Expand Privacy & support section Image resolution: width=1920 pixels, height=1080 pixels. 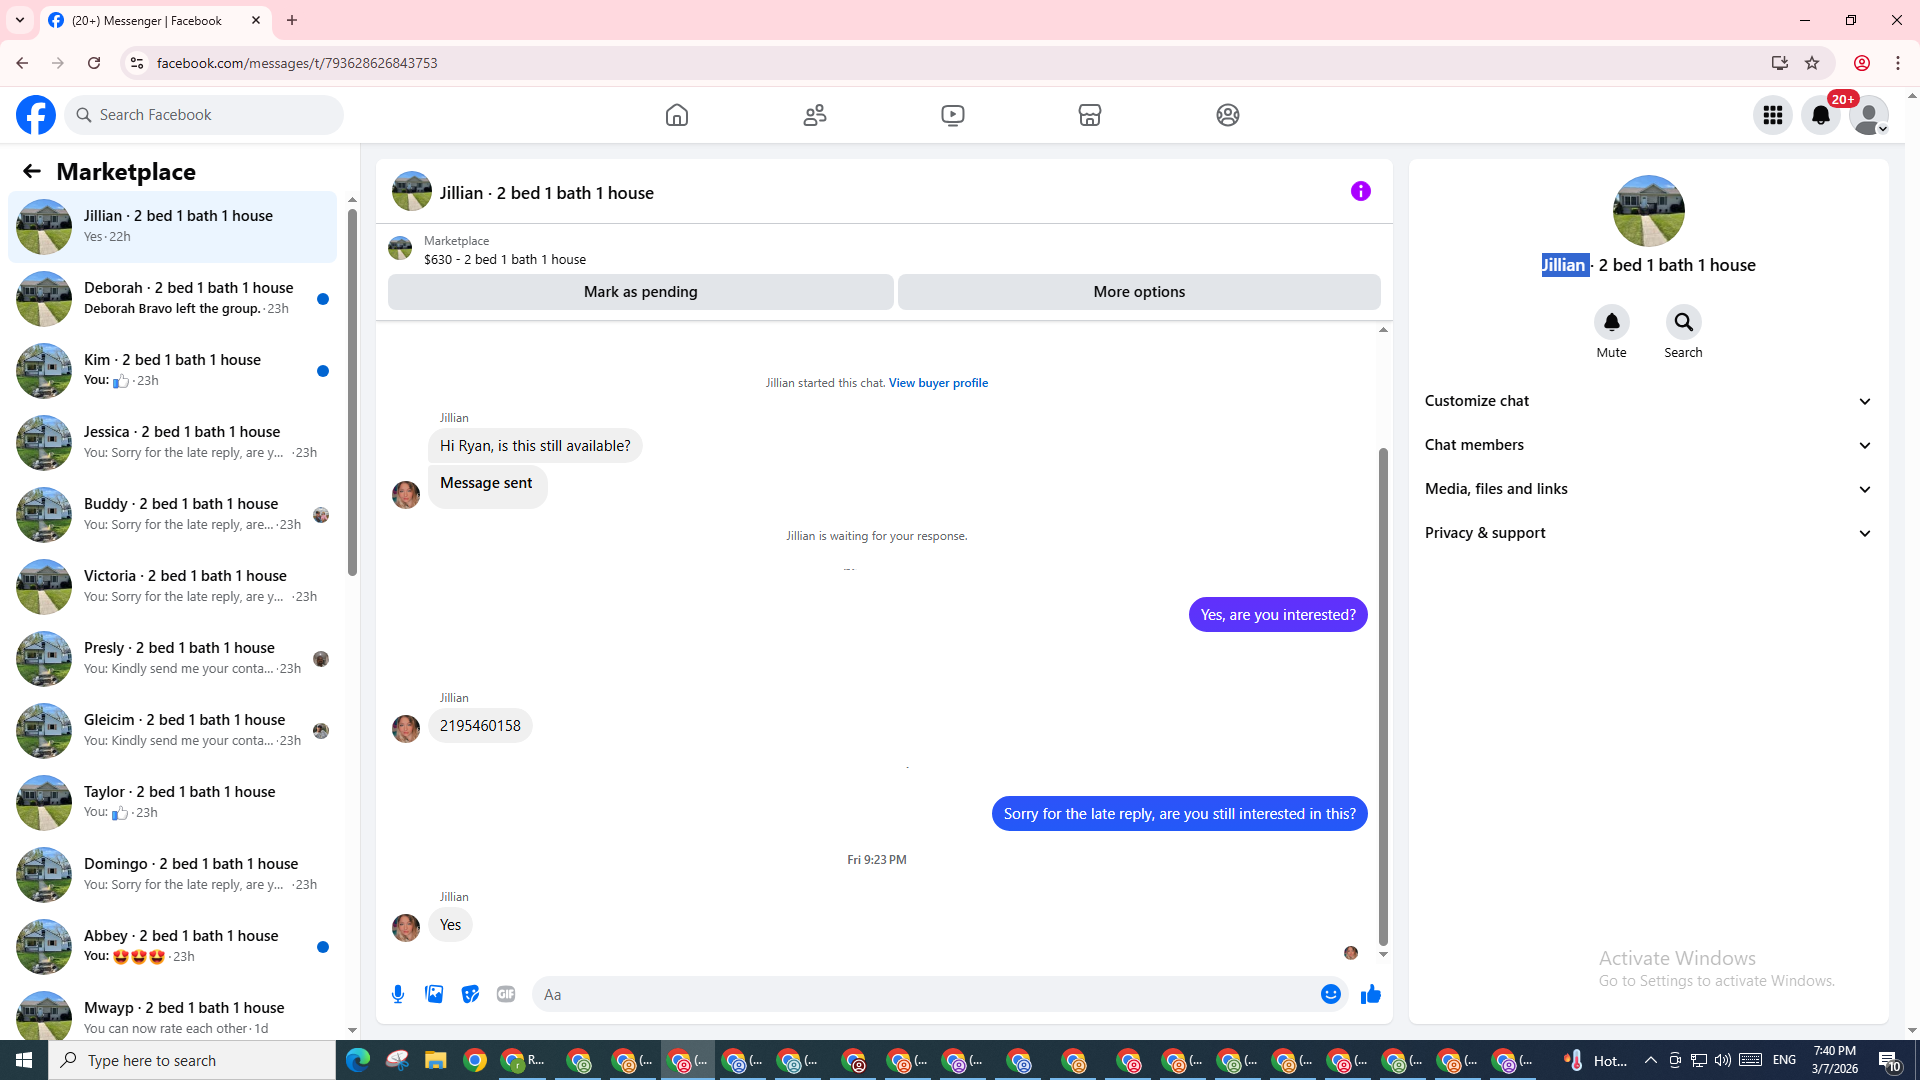point(1648,533)
